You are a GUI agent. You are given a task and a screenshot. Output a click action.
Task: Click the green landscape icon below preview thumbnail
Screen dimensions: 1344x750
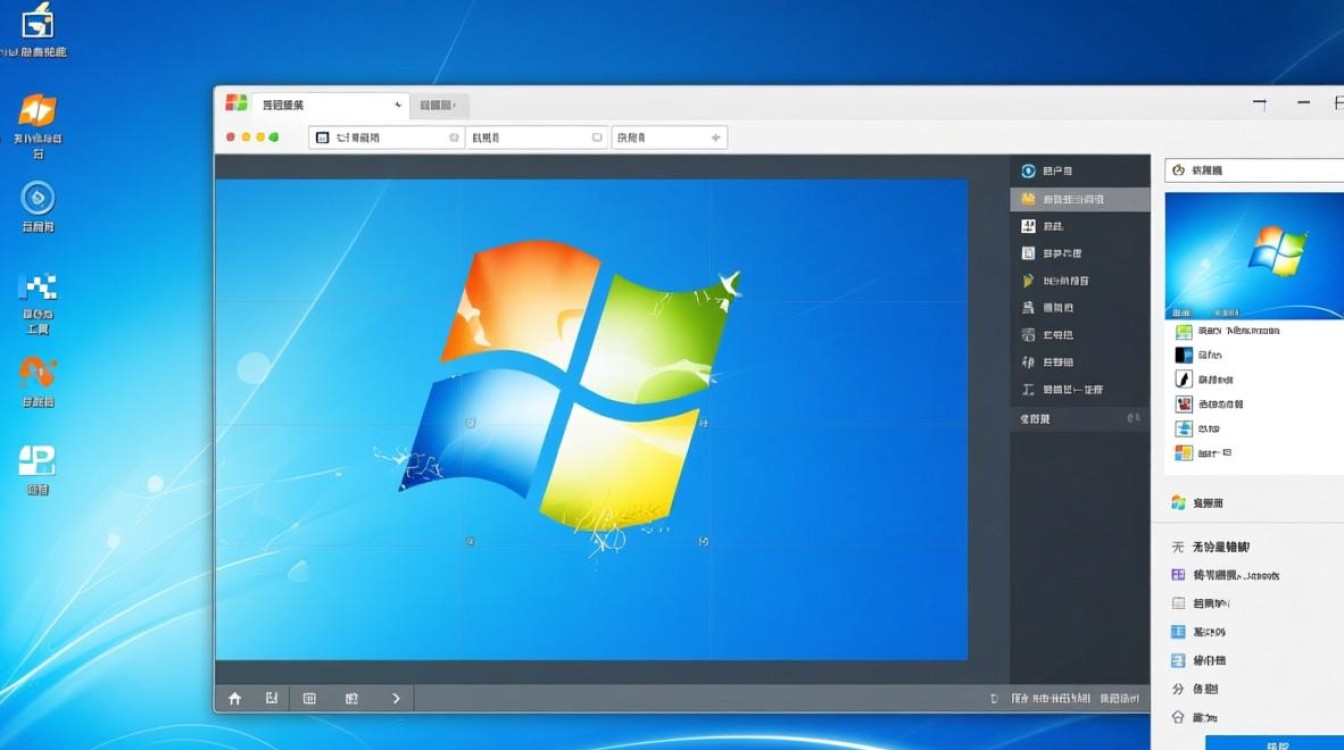coord(1183,331)
